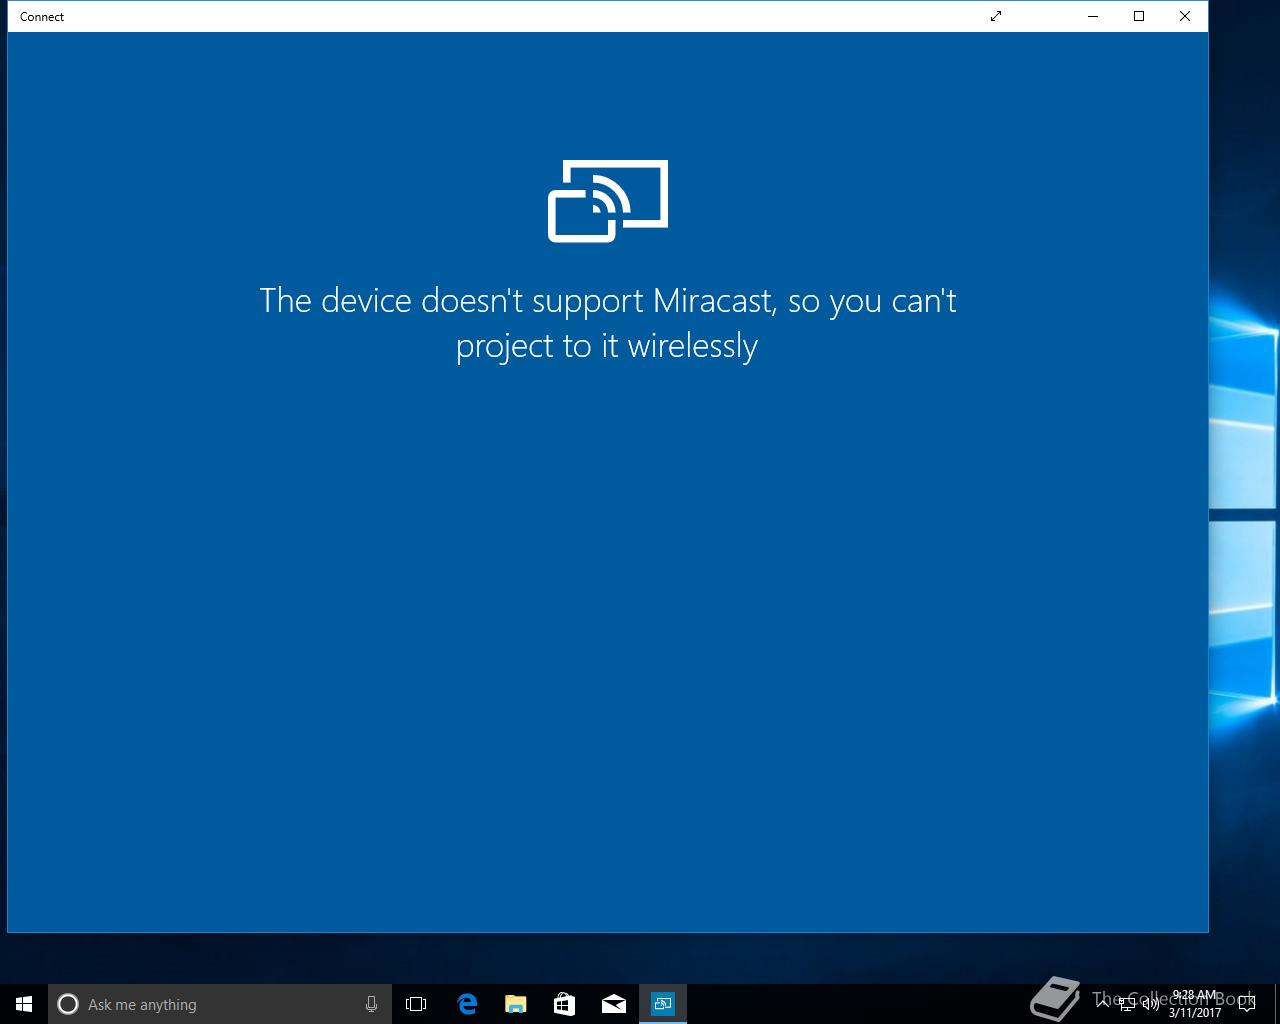
Task: Select the Connect app taskbar button
Action: [663, 1004]
